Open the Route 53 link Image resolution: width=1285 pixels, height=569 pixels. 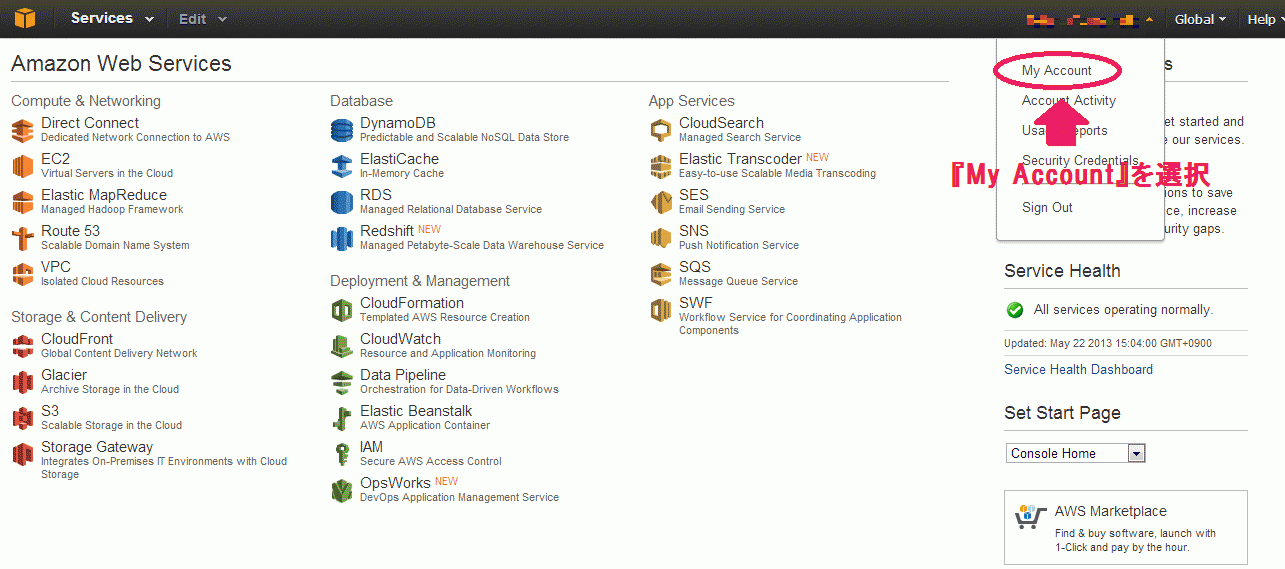(x=70, y=231)
